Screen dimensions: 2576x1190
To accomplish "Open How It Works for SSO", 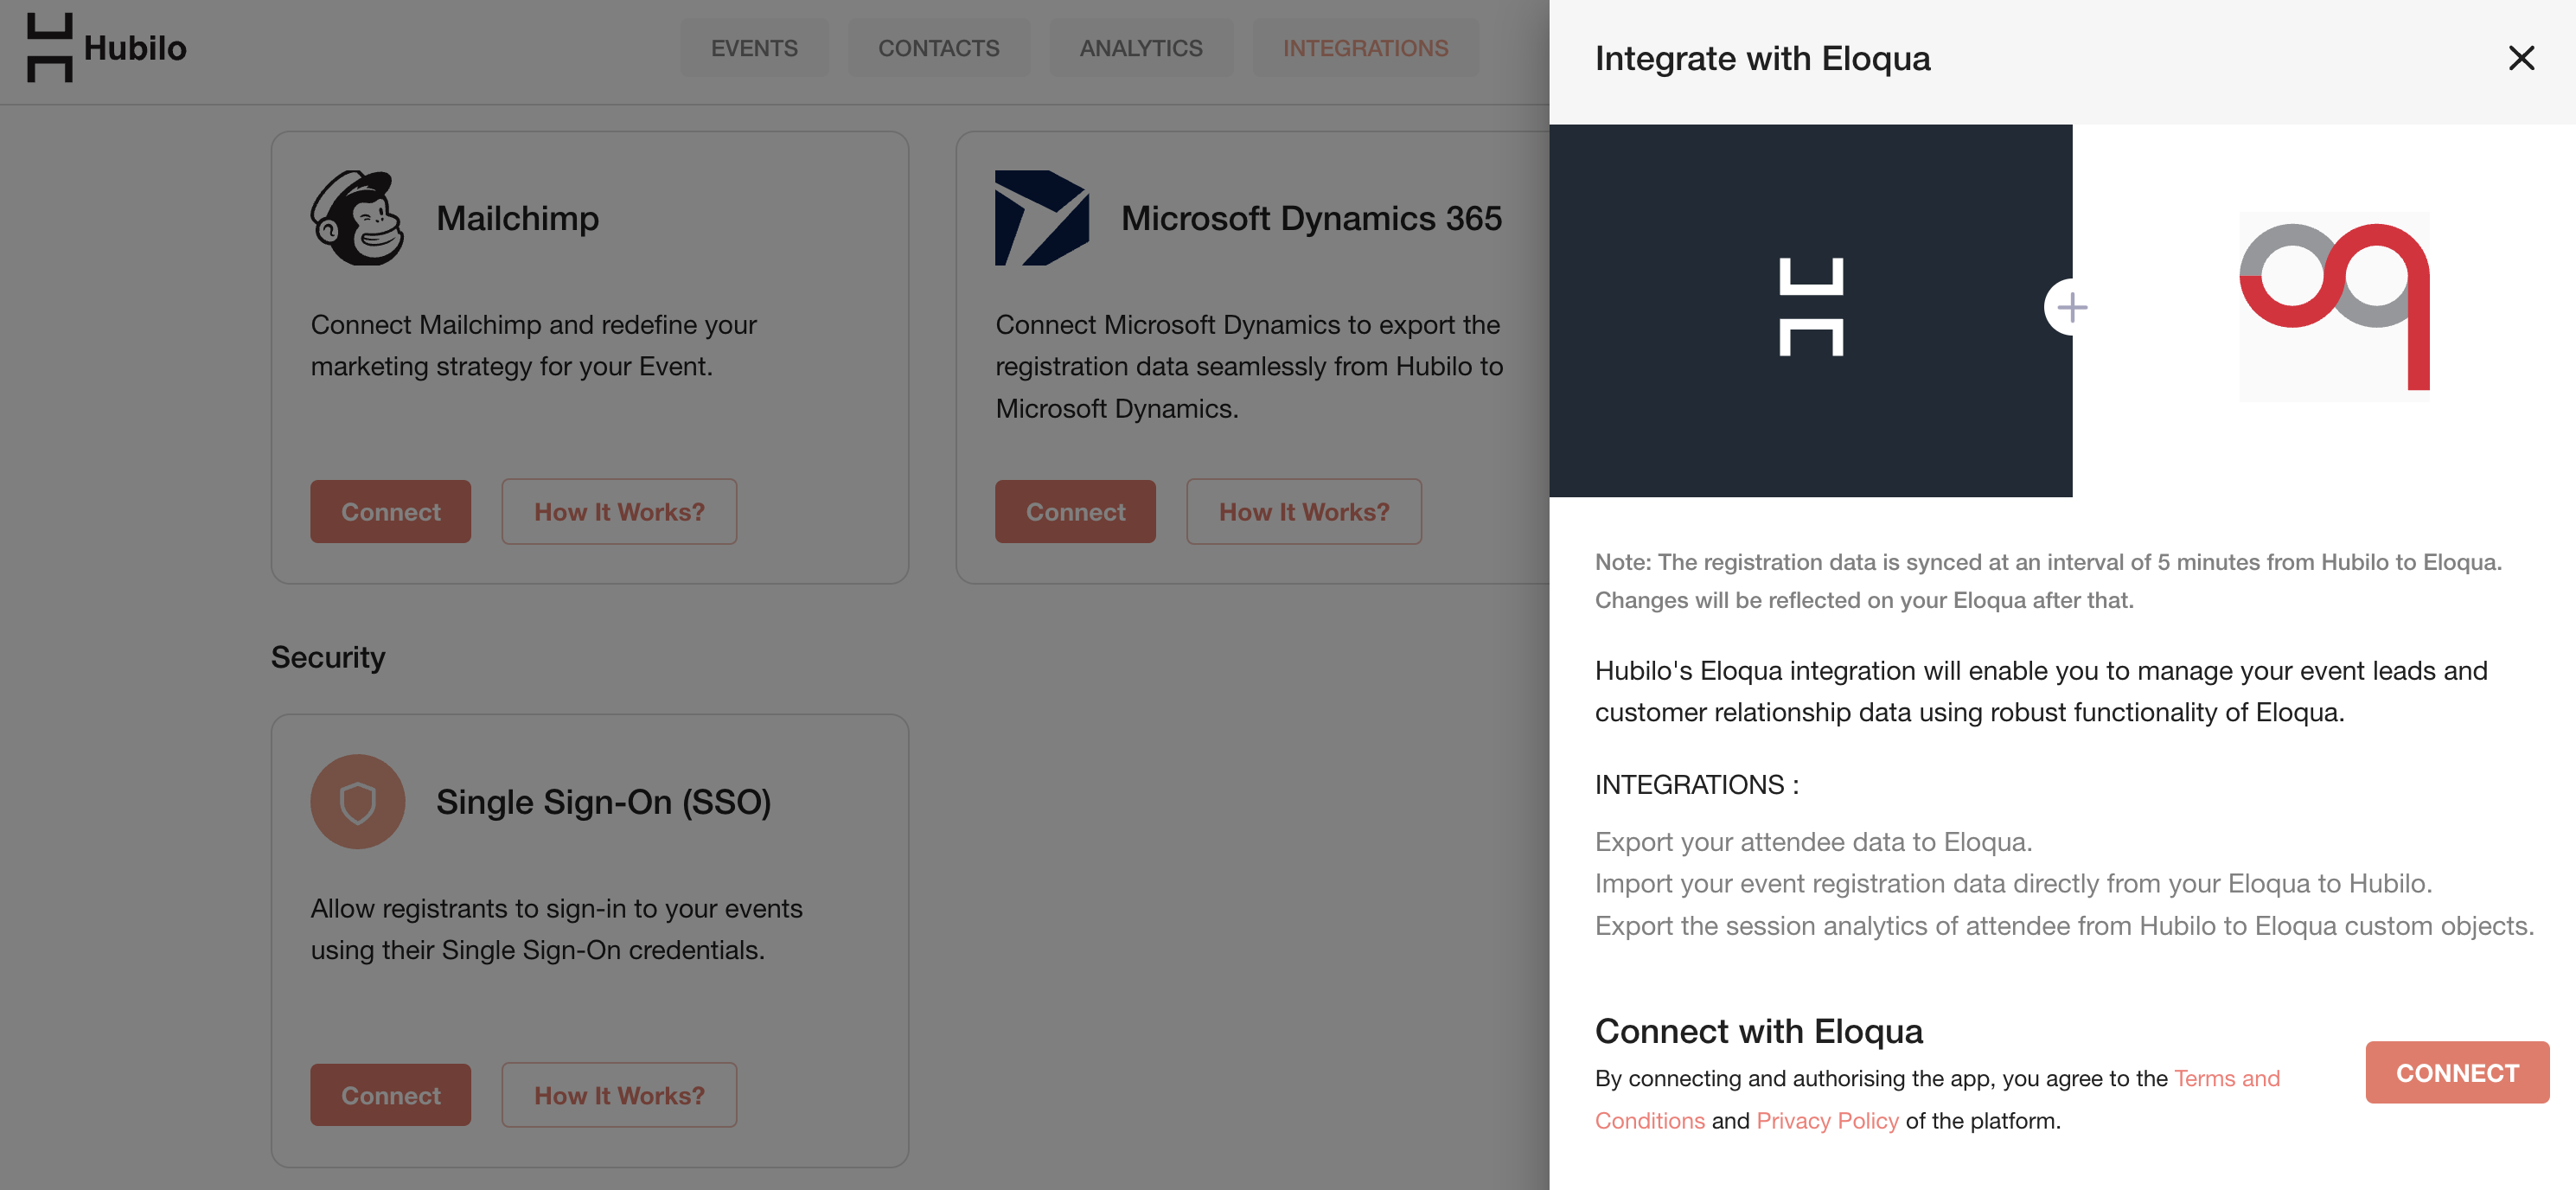I will [x=619, y=1095].
